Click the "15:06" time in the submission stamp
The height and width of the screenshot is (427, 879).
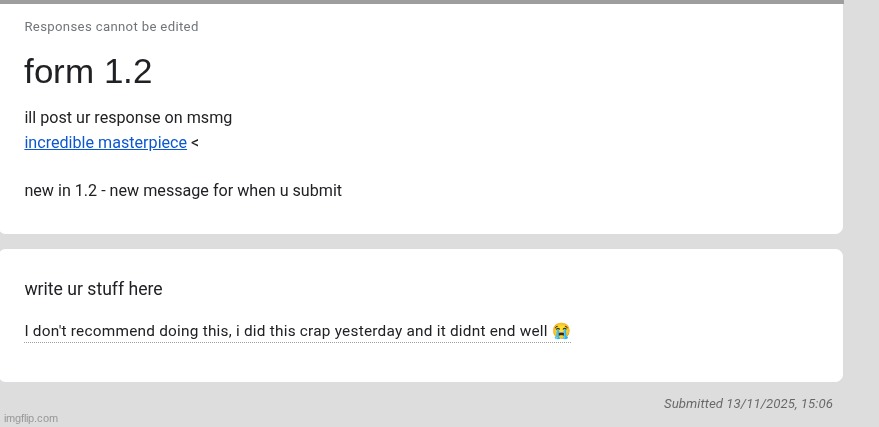click(x=816, y=404)
